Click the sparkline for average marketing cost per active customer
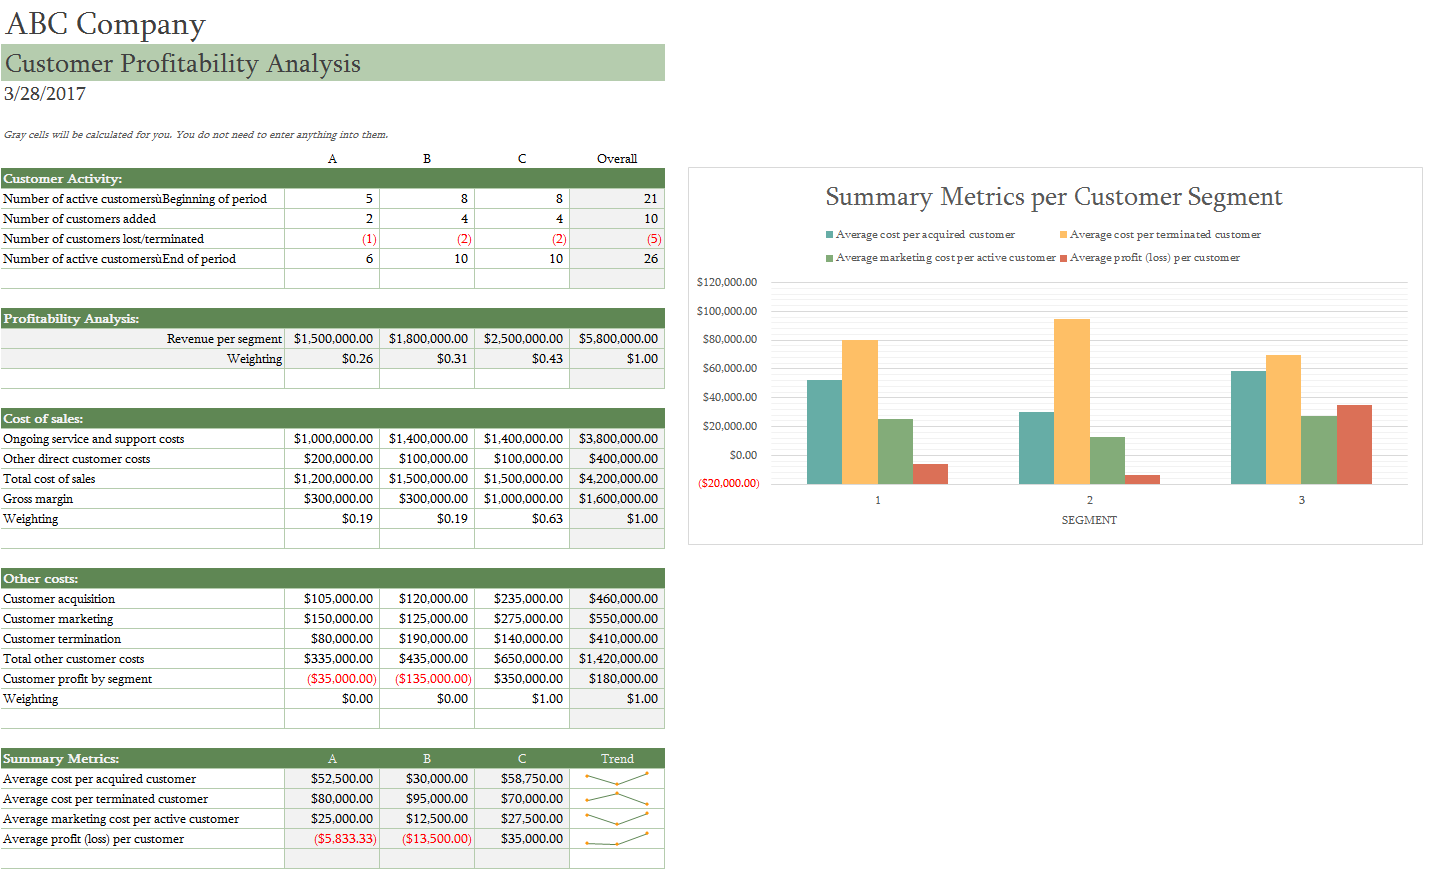Screen dimensions: 1433x869 coord(617,818)
